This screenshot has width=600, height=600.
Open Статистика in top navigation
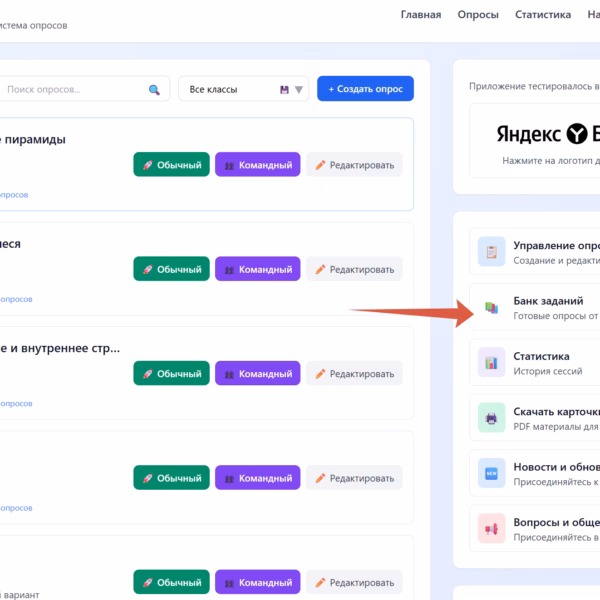(543, 15)
